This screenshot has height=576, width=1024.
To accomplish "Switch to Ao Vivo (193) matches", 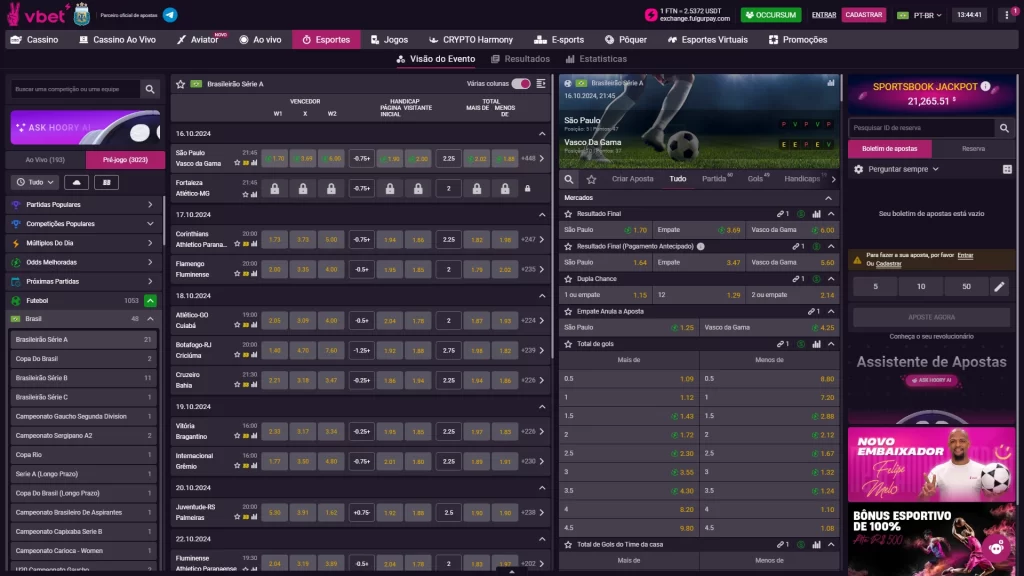I will 45,159.
